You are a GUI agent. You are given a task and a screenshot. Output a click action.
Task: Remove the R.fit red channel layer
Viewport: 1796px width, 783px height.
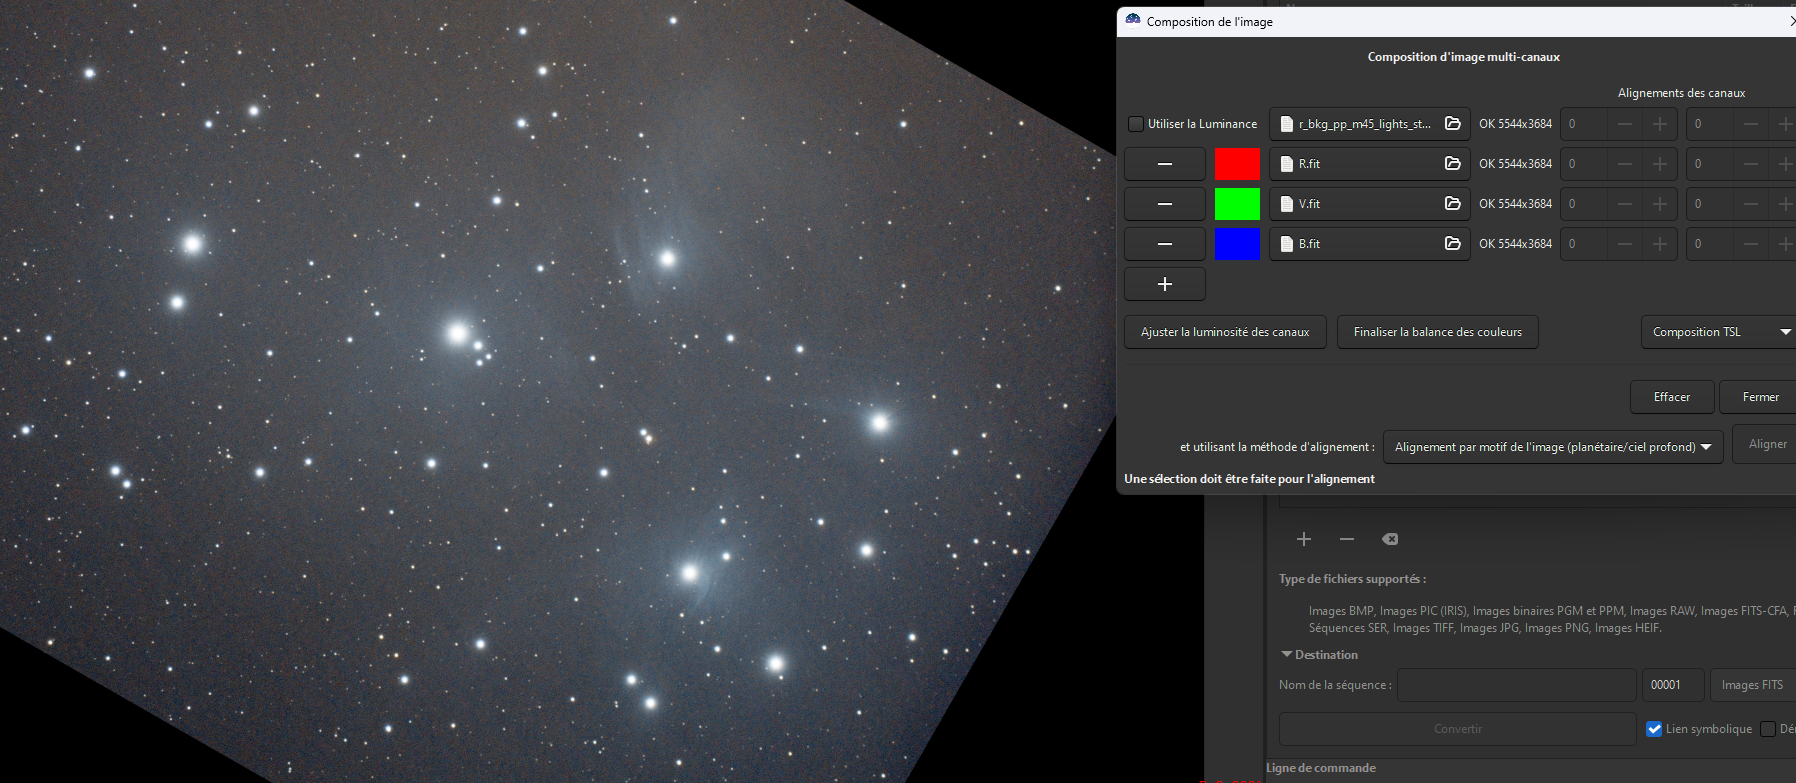[1165, 164]
